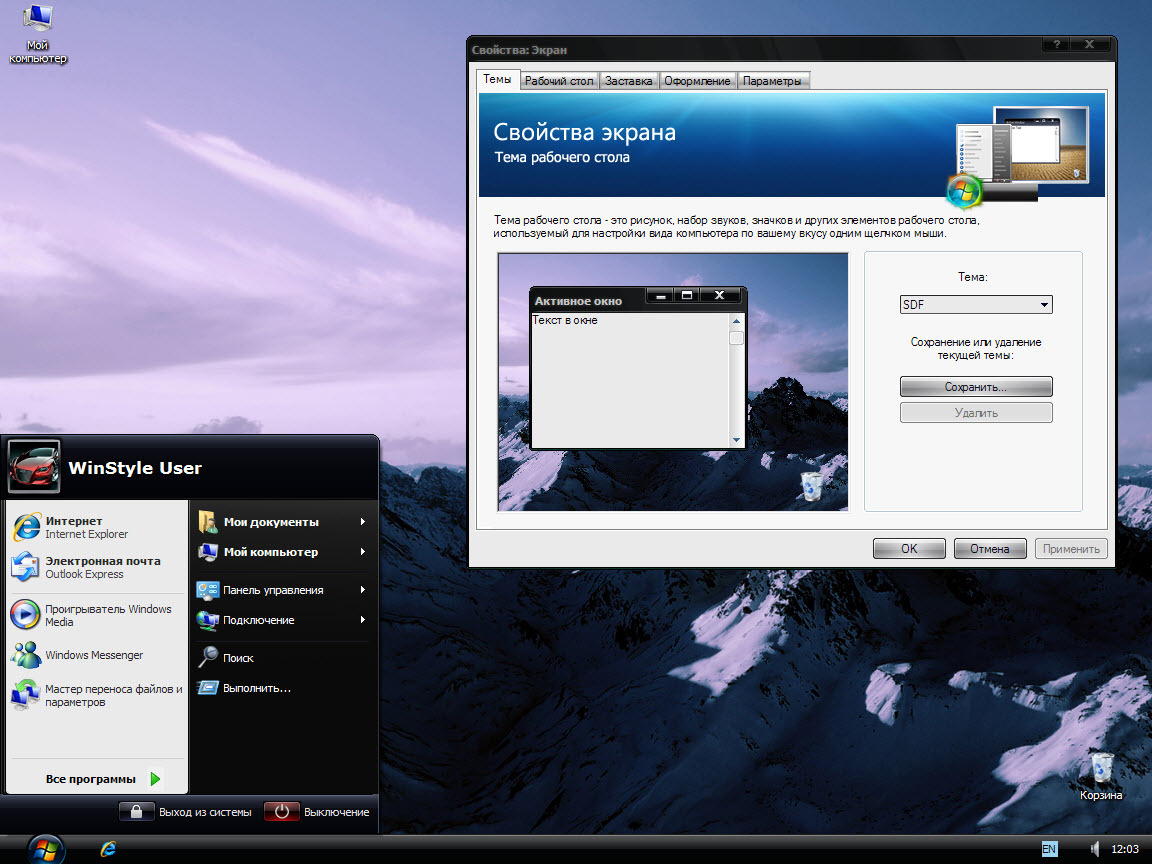Click the Поиск label in Start menu
Viewport: 1152px width, 864px height.
point(238,658)
